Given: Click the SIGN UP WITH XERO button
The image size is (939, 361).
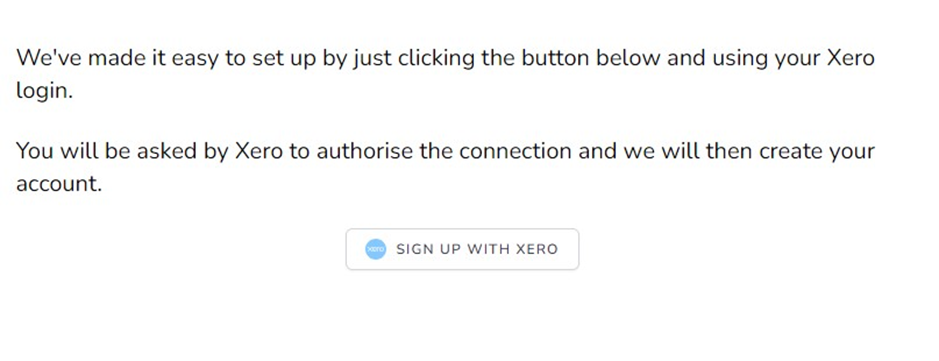Looking at the screenshot, I should pos(462,249).
